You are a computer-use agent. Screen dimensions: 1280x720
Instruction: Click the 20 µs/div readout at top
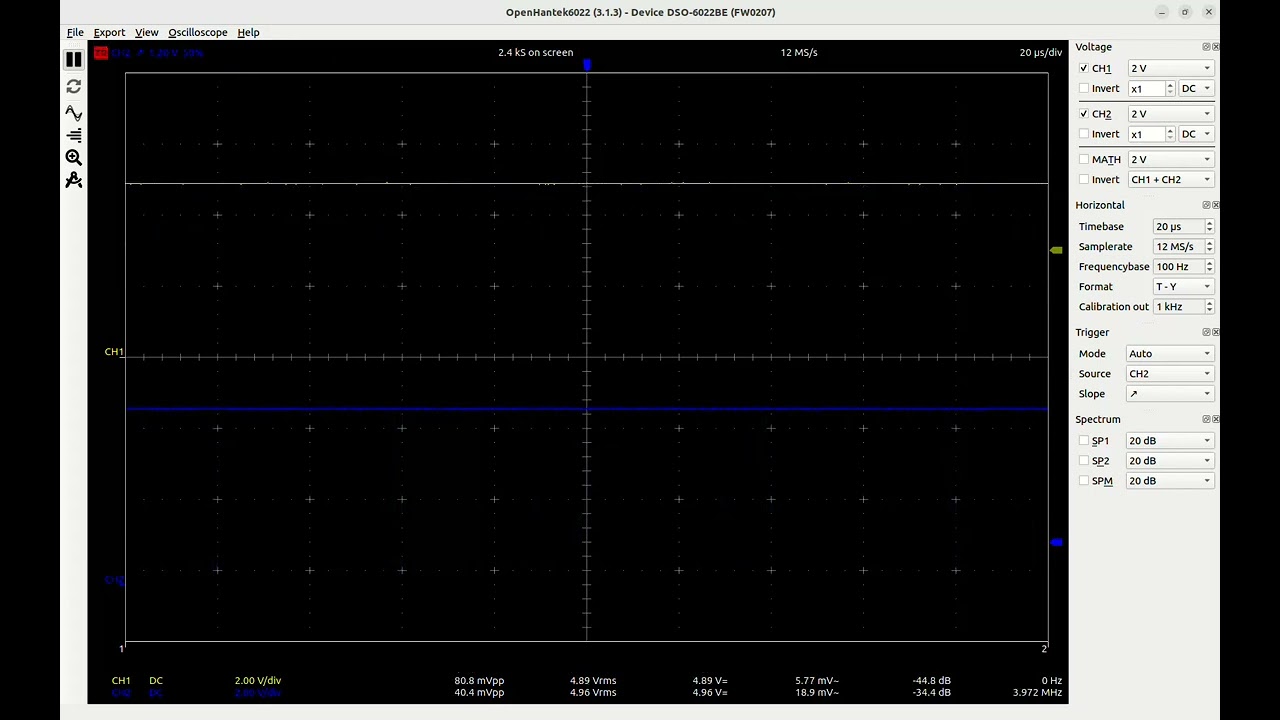[1041, 53]
